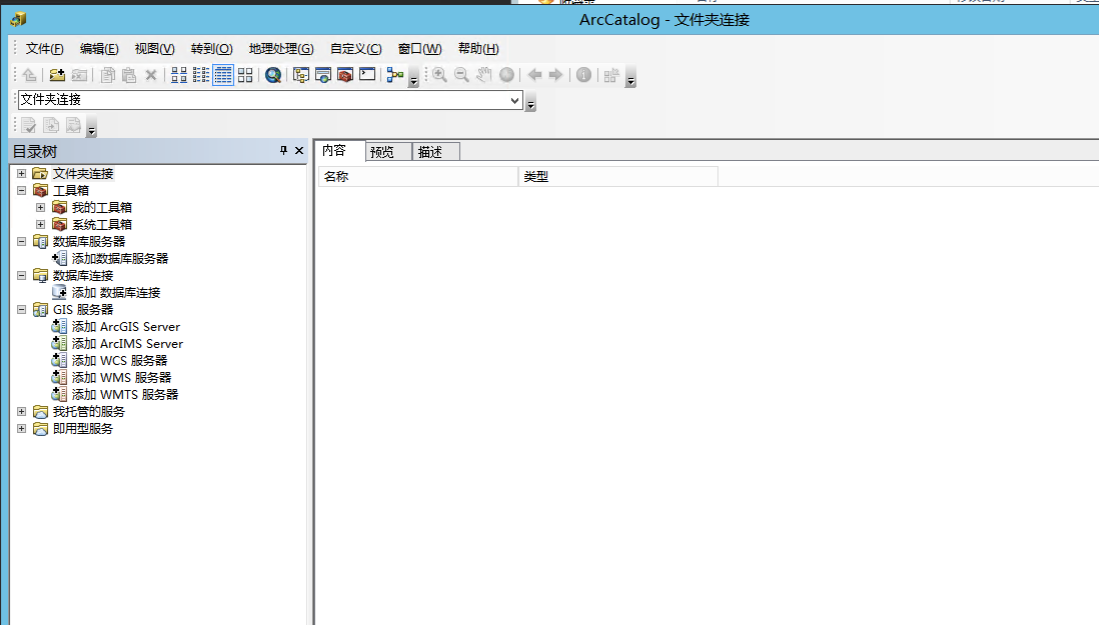
Task: Open the 地理处理(G) menu
Action: pos(281,48)
